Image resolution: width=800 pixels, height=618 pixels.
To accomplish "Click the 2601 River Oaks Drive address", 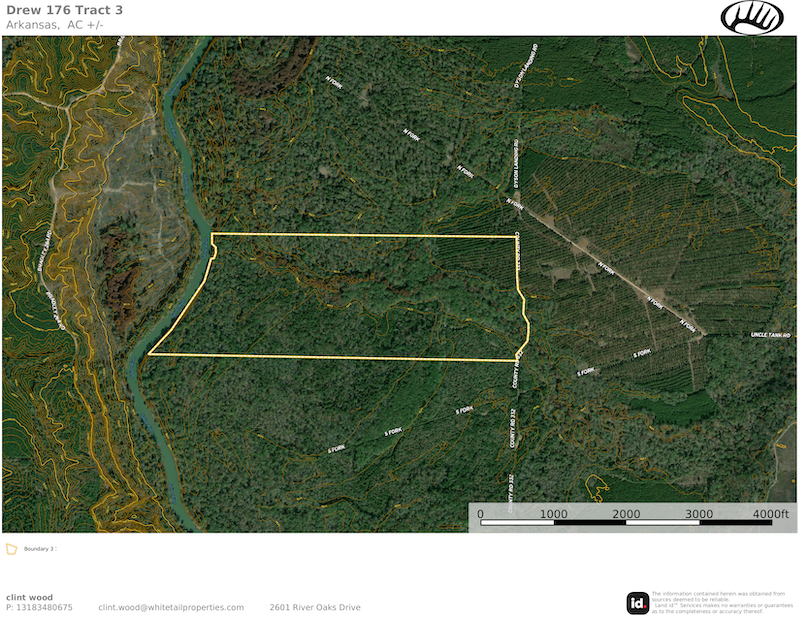I will tap(314, 607).
